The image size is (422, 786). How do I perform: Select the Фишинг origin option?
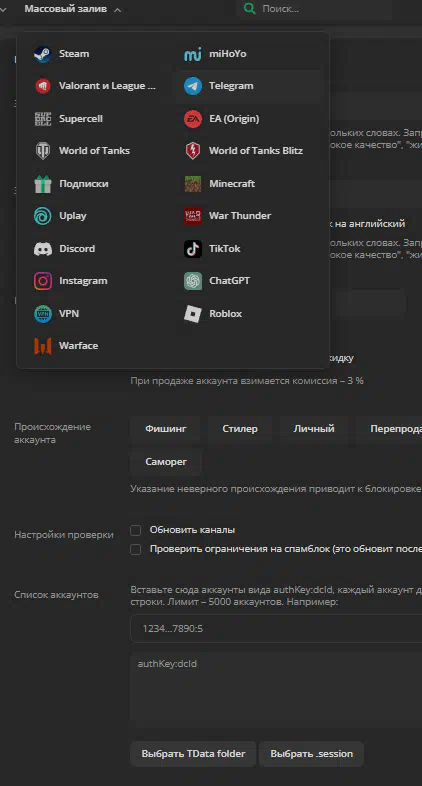tap(166, 429)
